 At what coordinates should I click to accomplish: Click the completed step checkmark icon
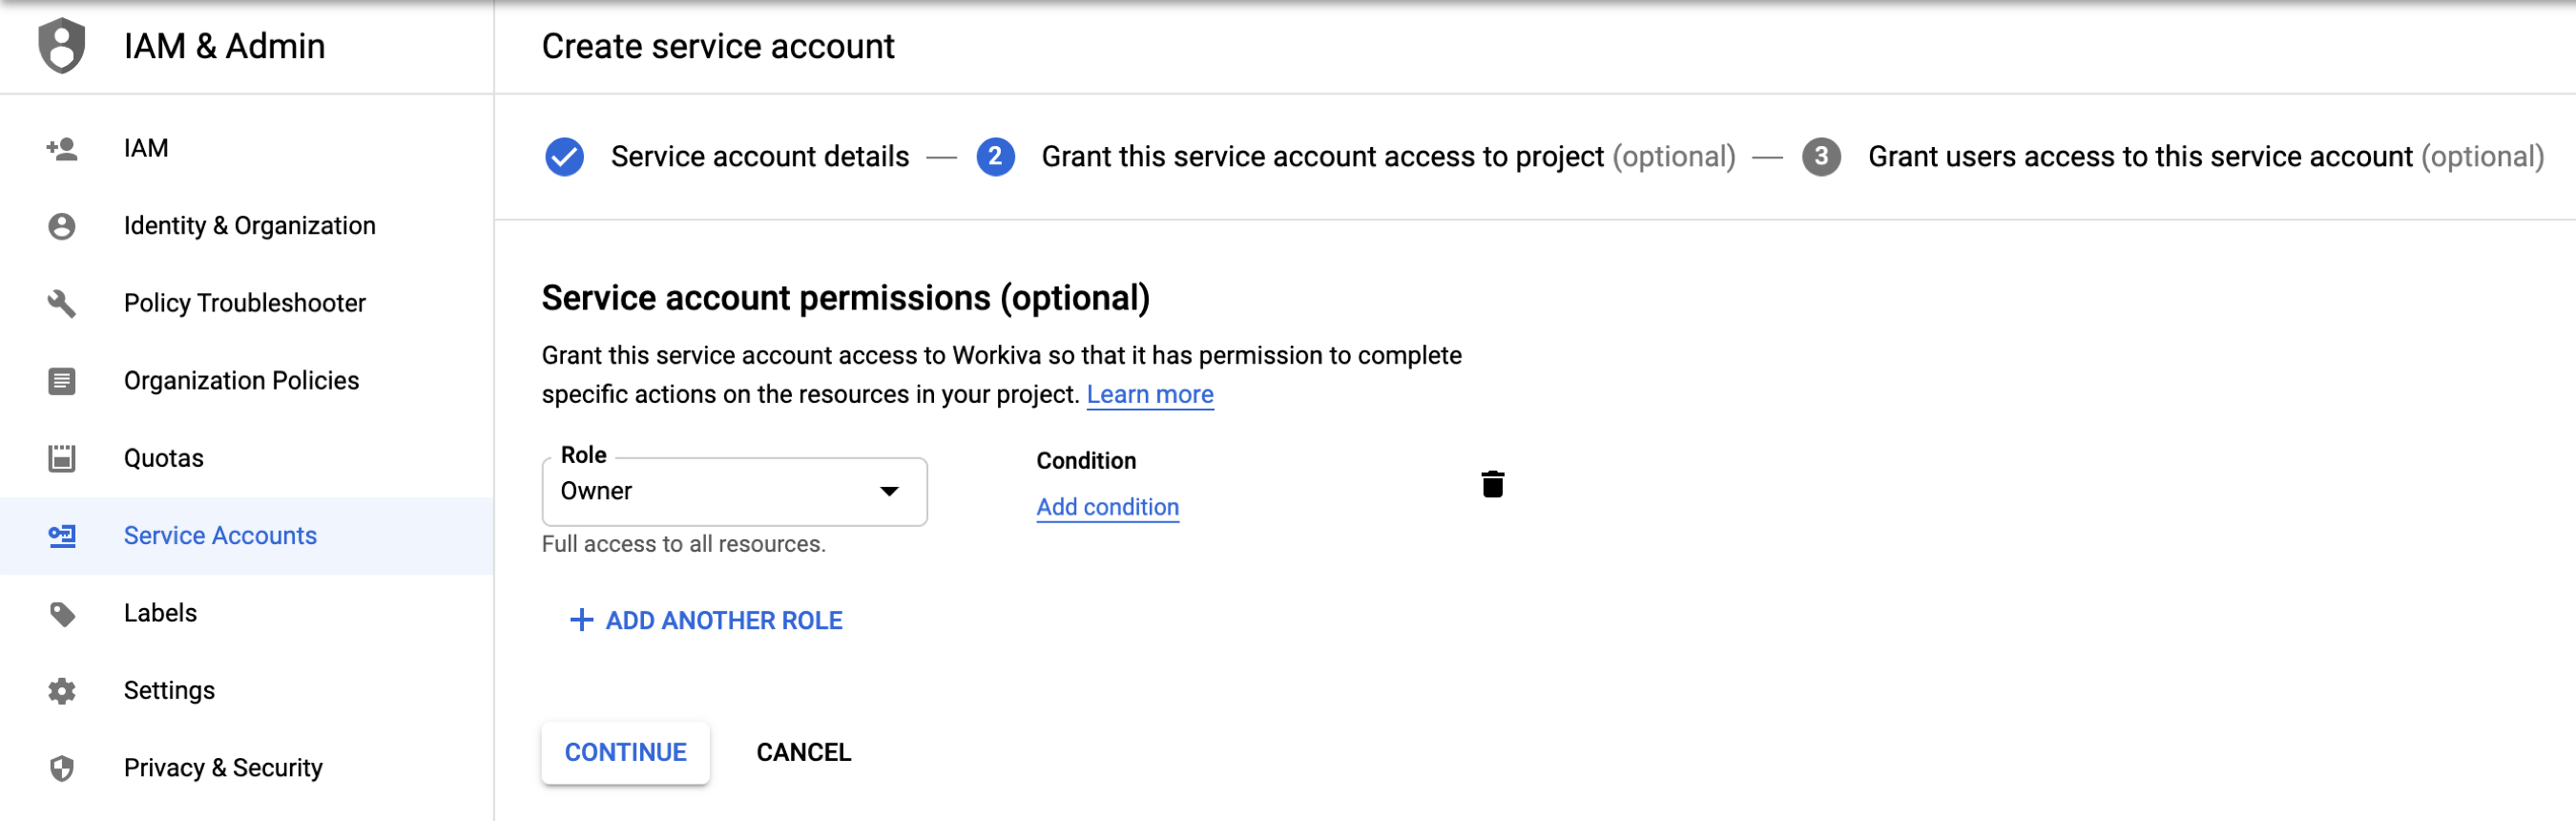[564, 157]
